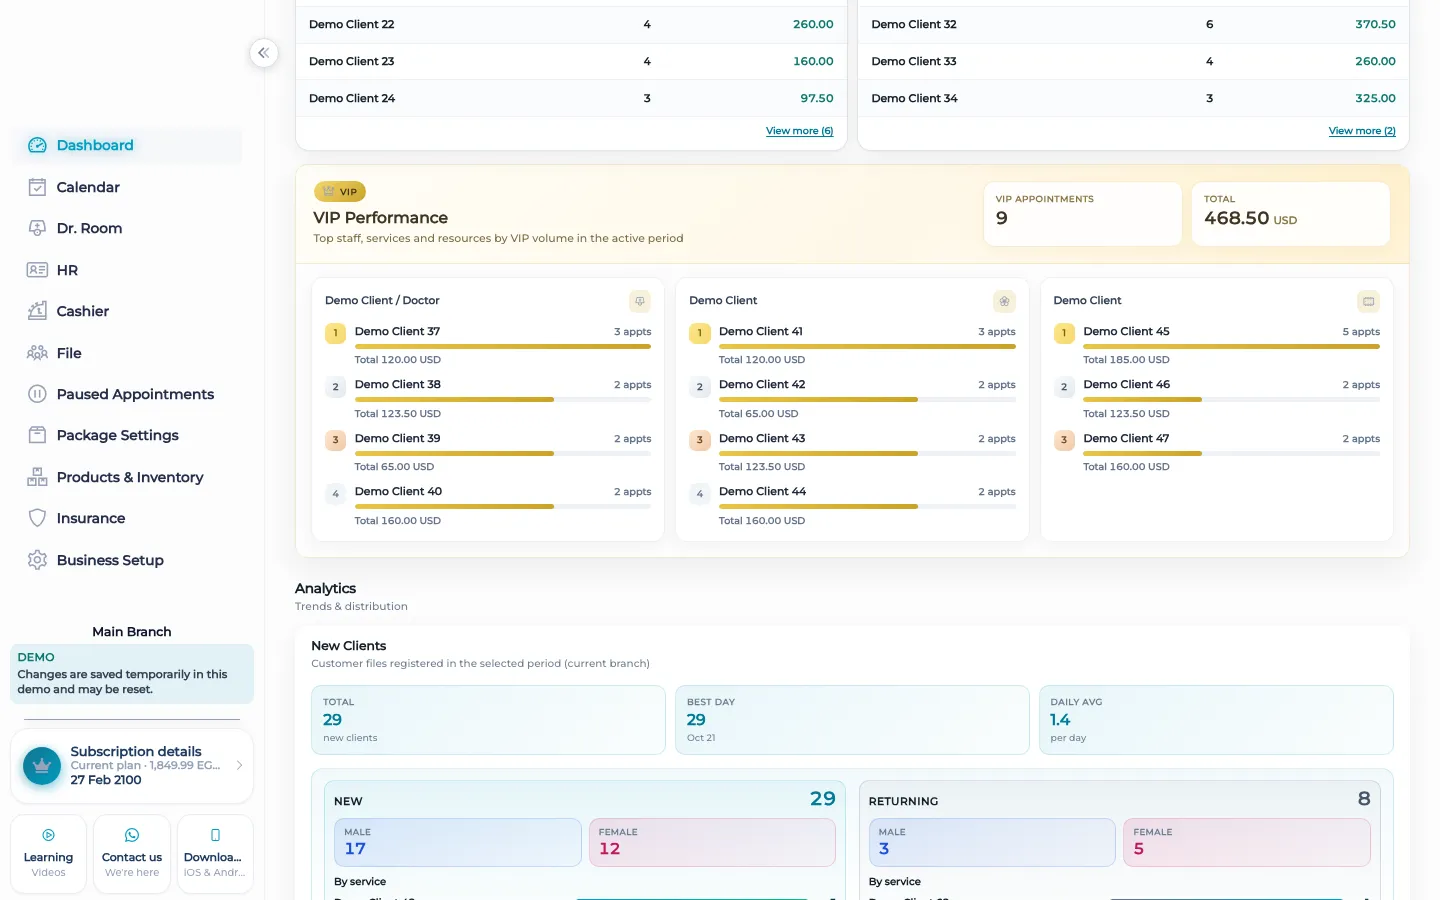Screen dimensions: 1440x900
Task: Click the Paused Appointments pause icon
Action: click(37, 394)
